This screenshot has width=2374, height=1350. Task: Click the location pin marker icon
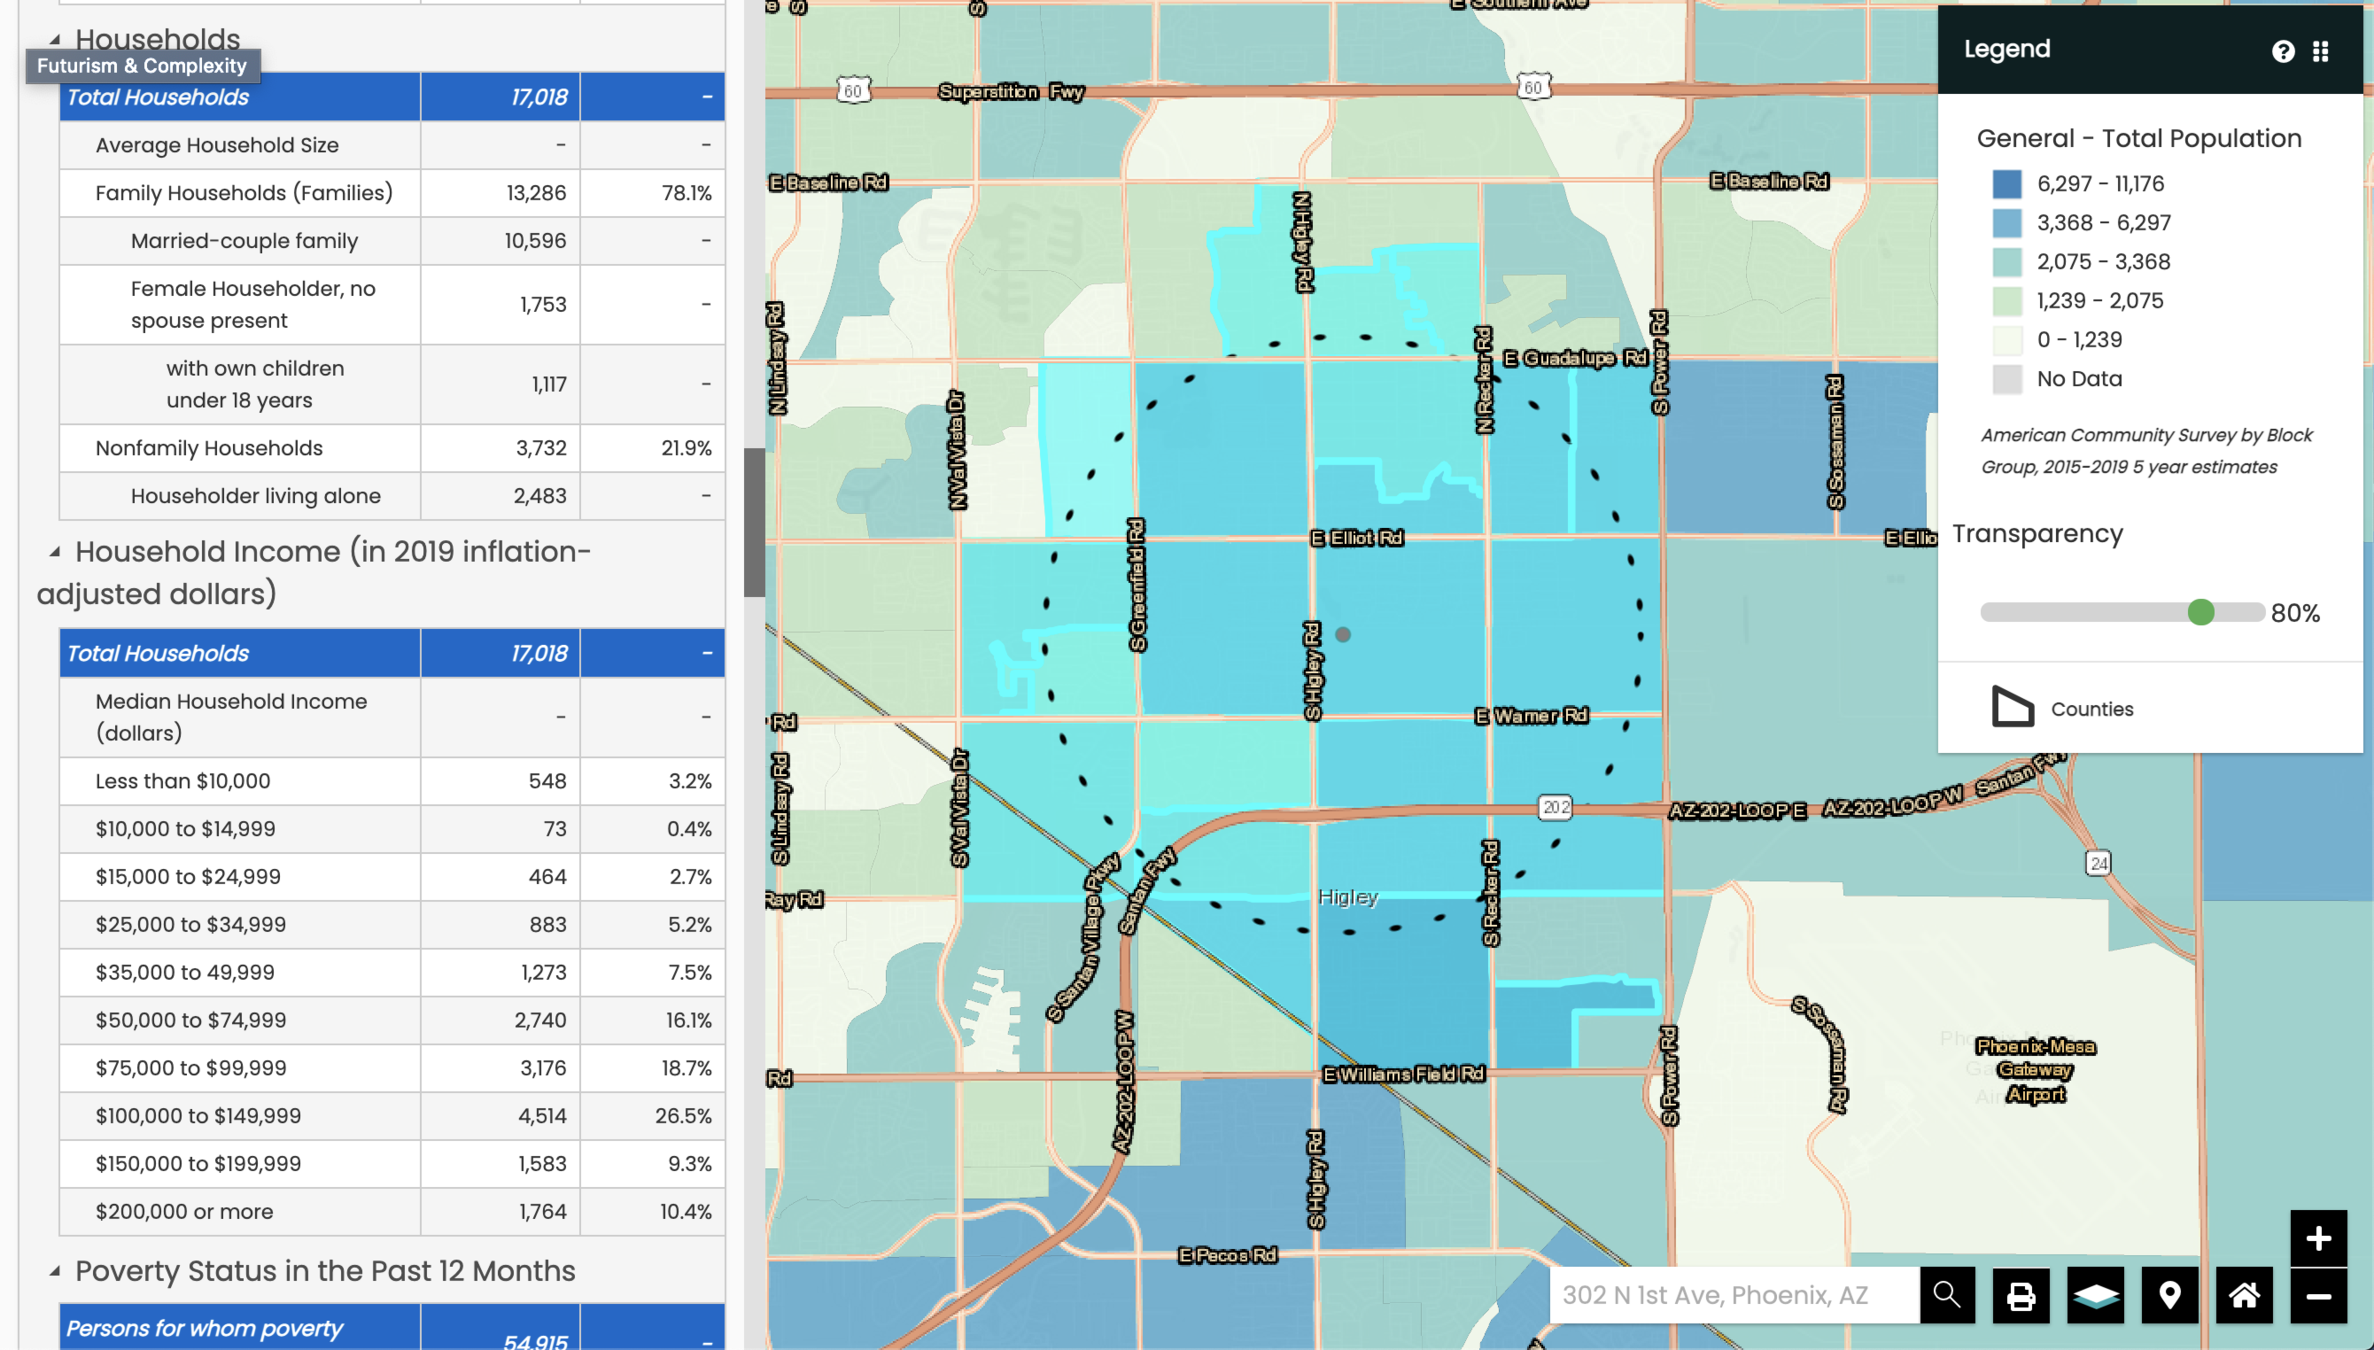point(2169,1295)
